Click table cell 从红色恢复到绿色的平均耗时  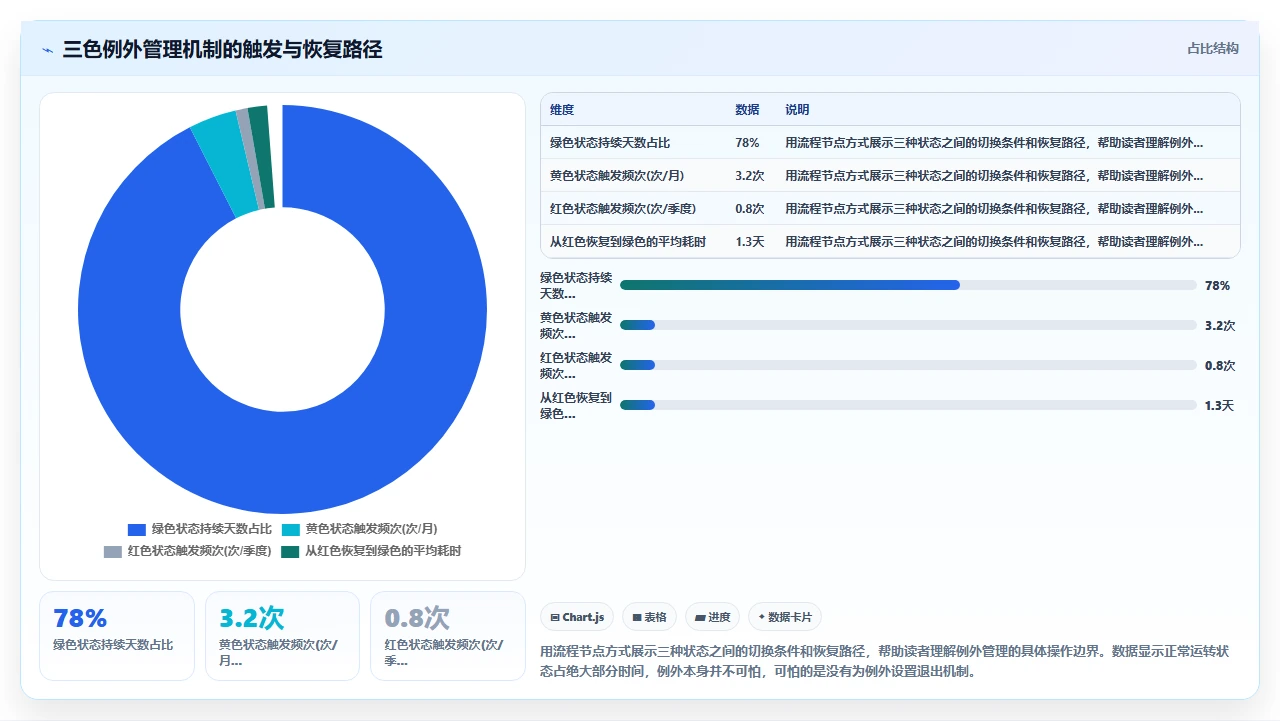click(x=628, y=242)
